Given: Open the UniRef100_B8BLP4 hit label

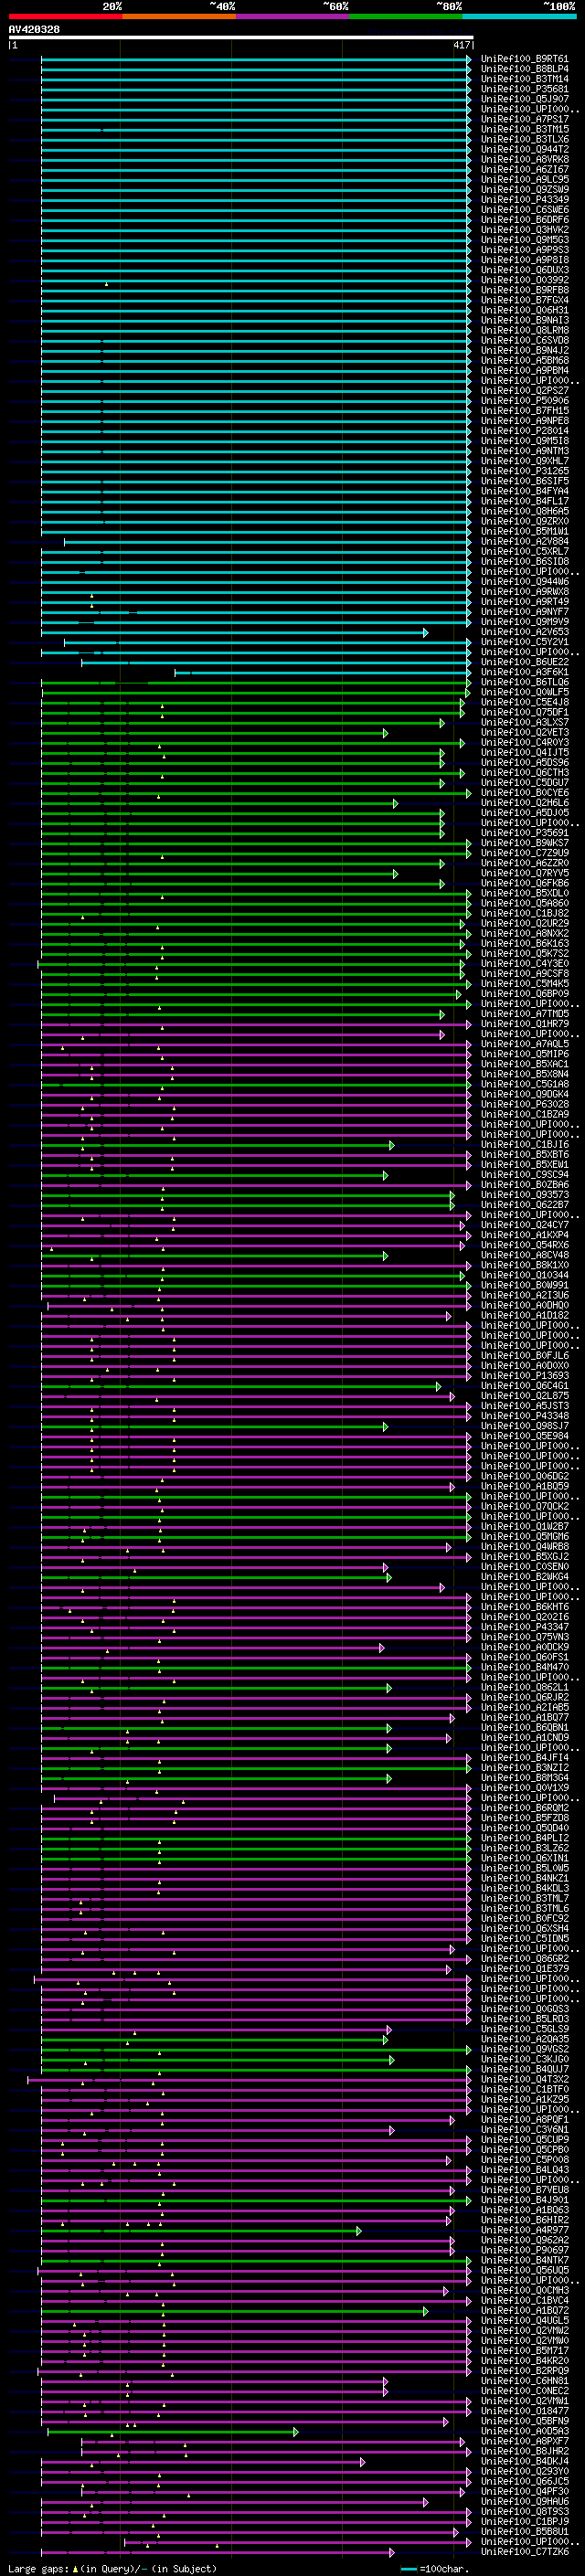Looking at the screenshot, I should [x=525, y=69].
